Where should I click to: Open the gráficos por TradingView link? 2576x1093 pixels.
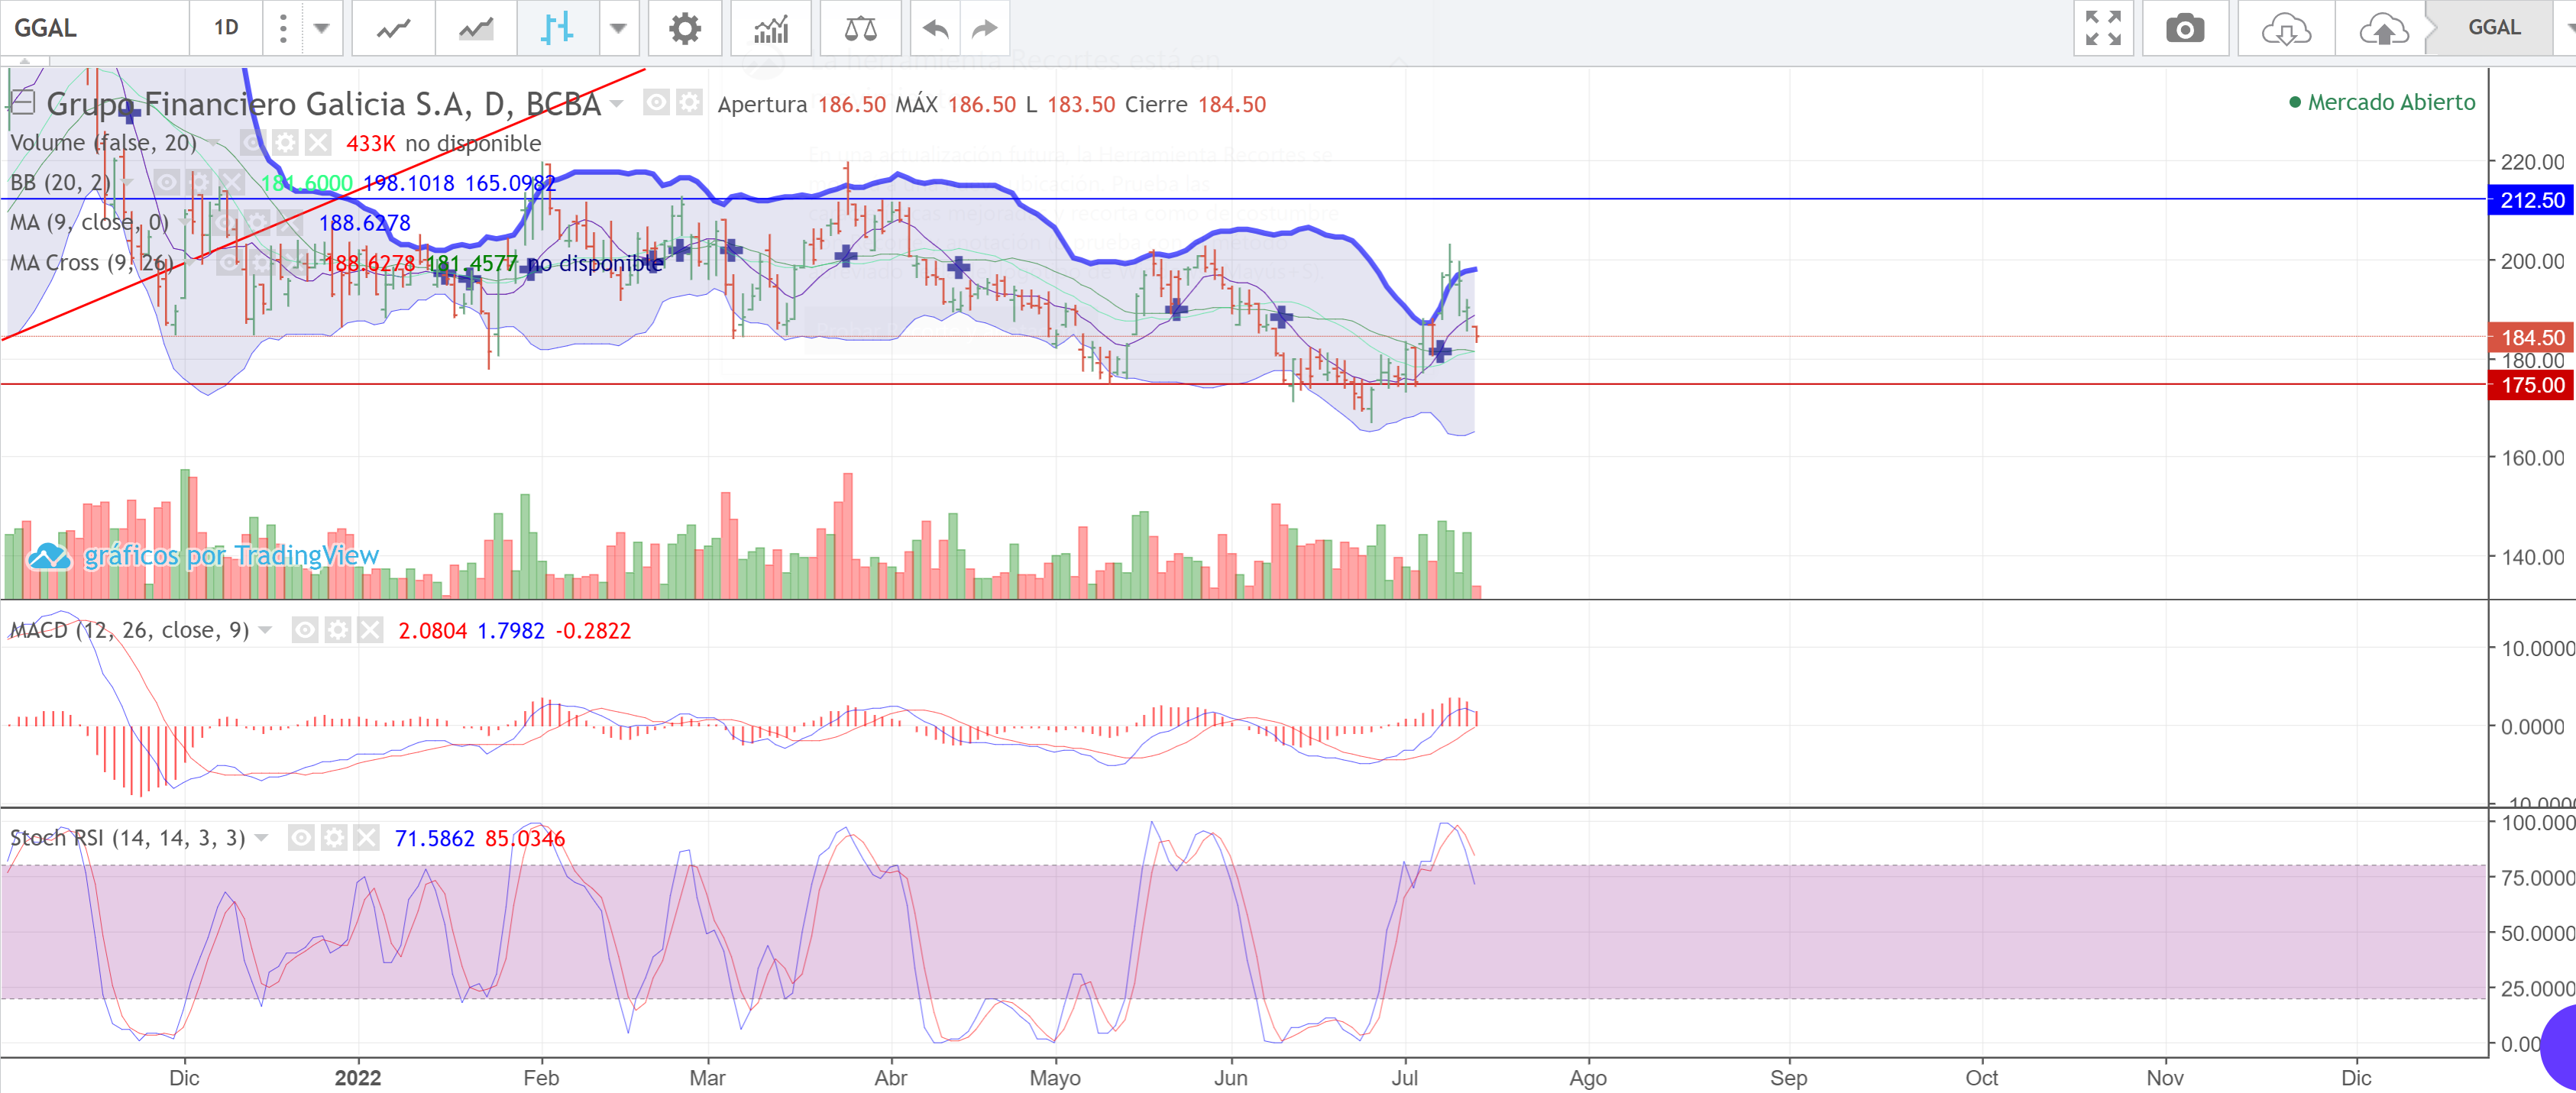(204, 555)
